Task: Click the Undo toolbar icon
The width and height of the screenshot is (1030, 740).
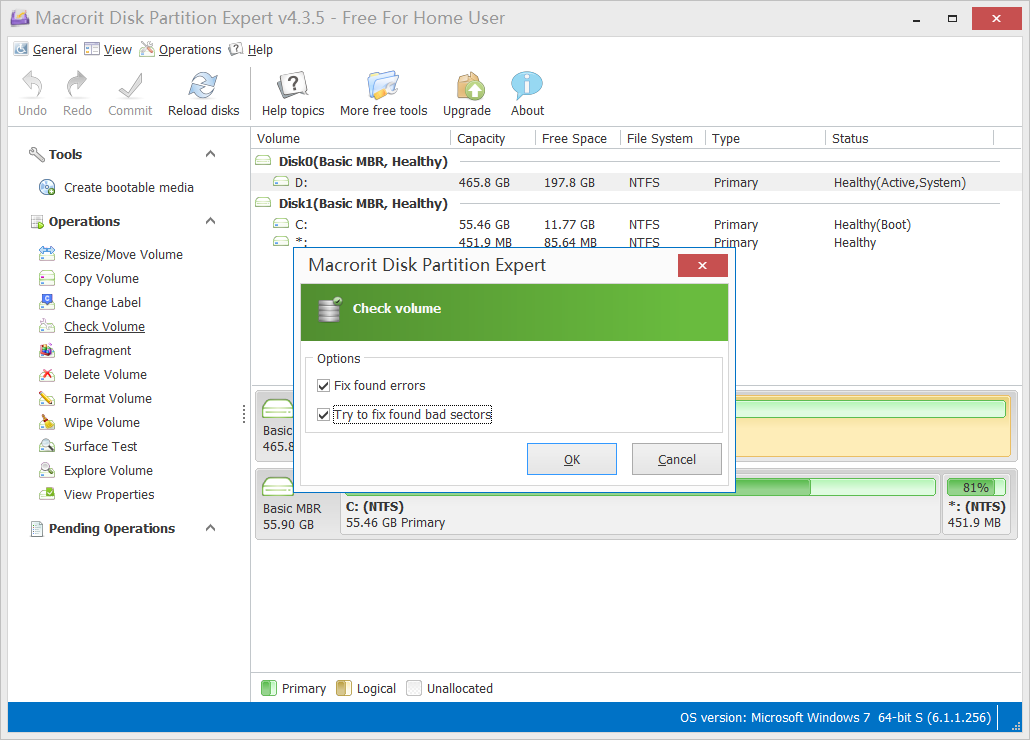Action: click(32, 85)
